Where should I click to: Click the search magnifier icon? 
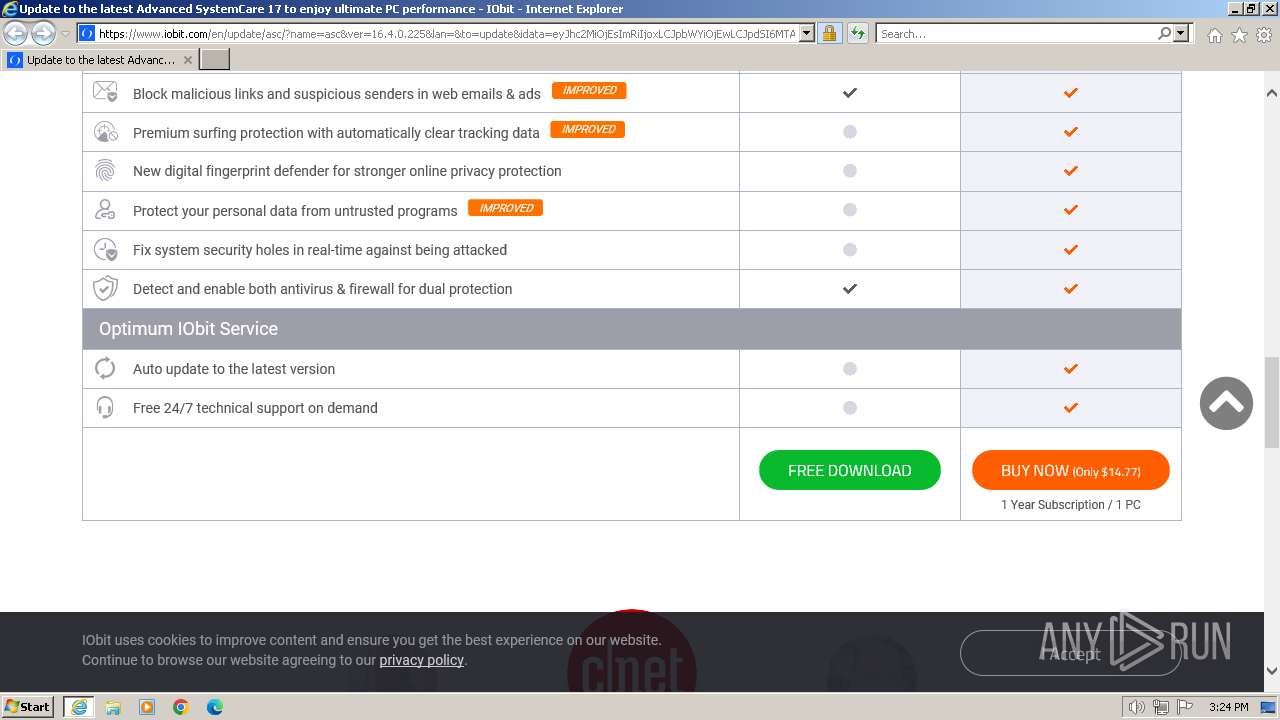(x=1164, y=33)
